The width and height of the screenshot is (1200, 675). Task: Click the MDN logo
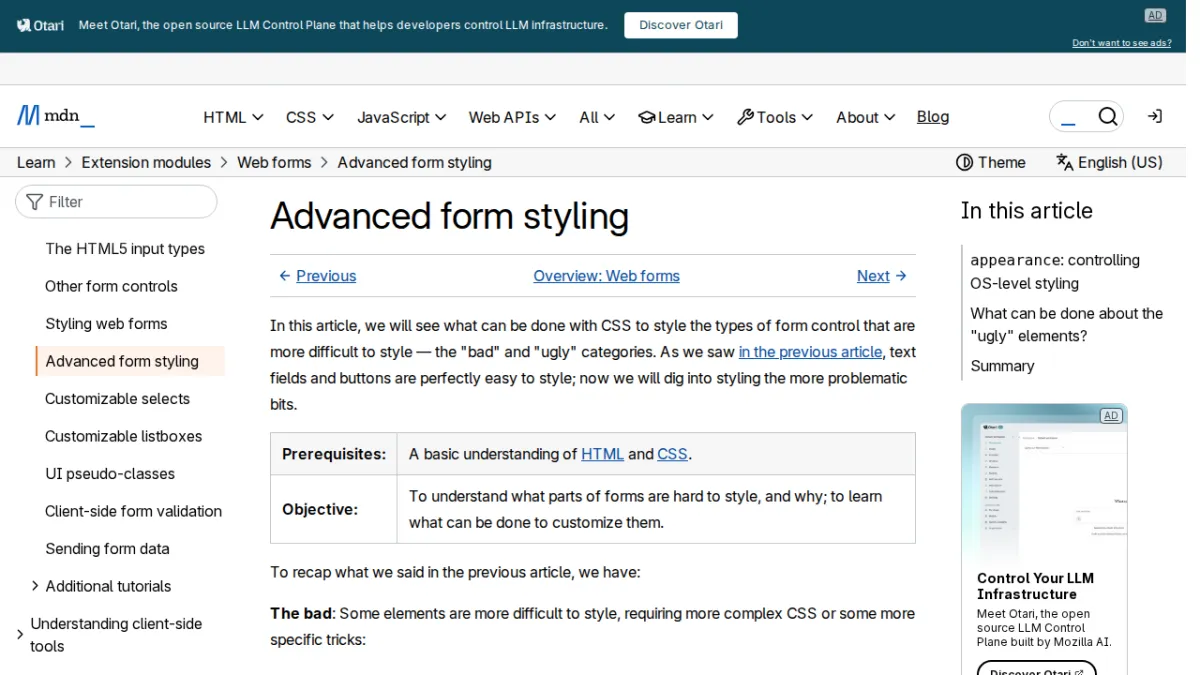(x=56, y=116)
